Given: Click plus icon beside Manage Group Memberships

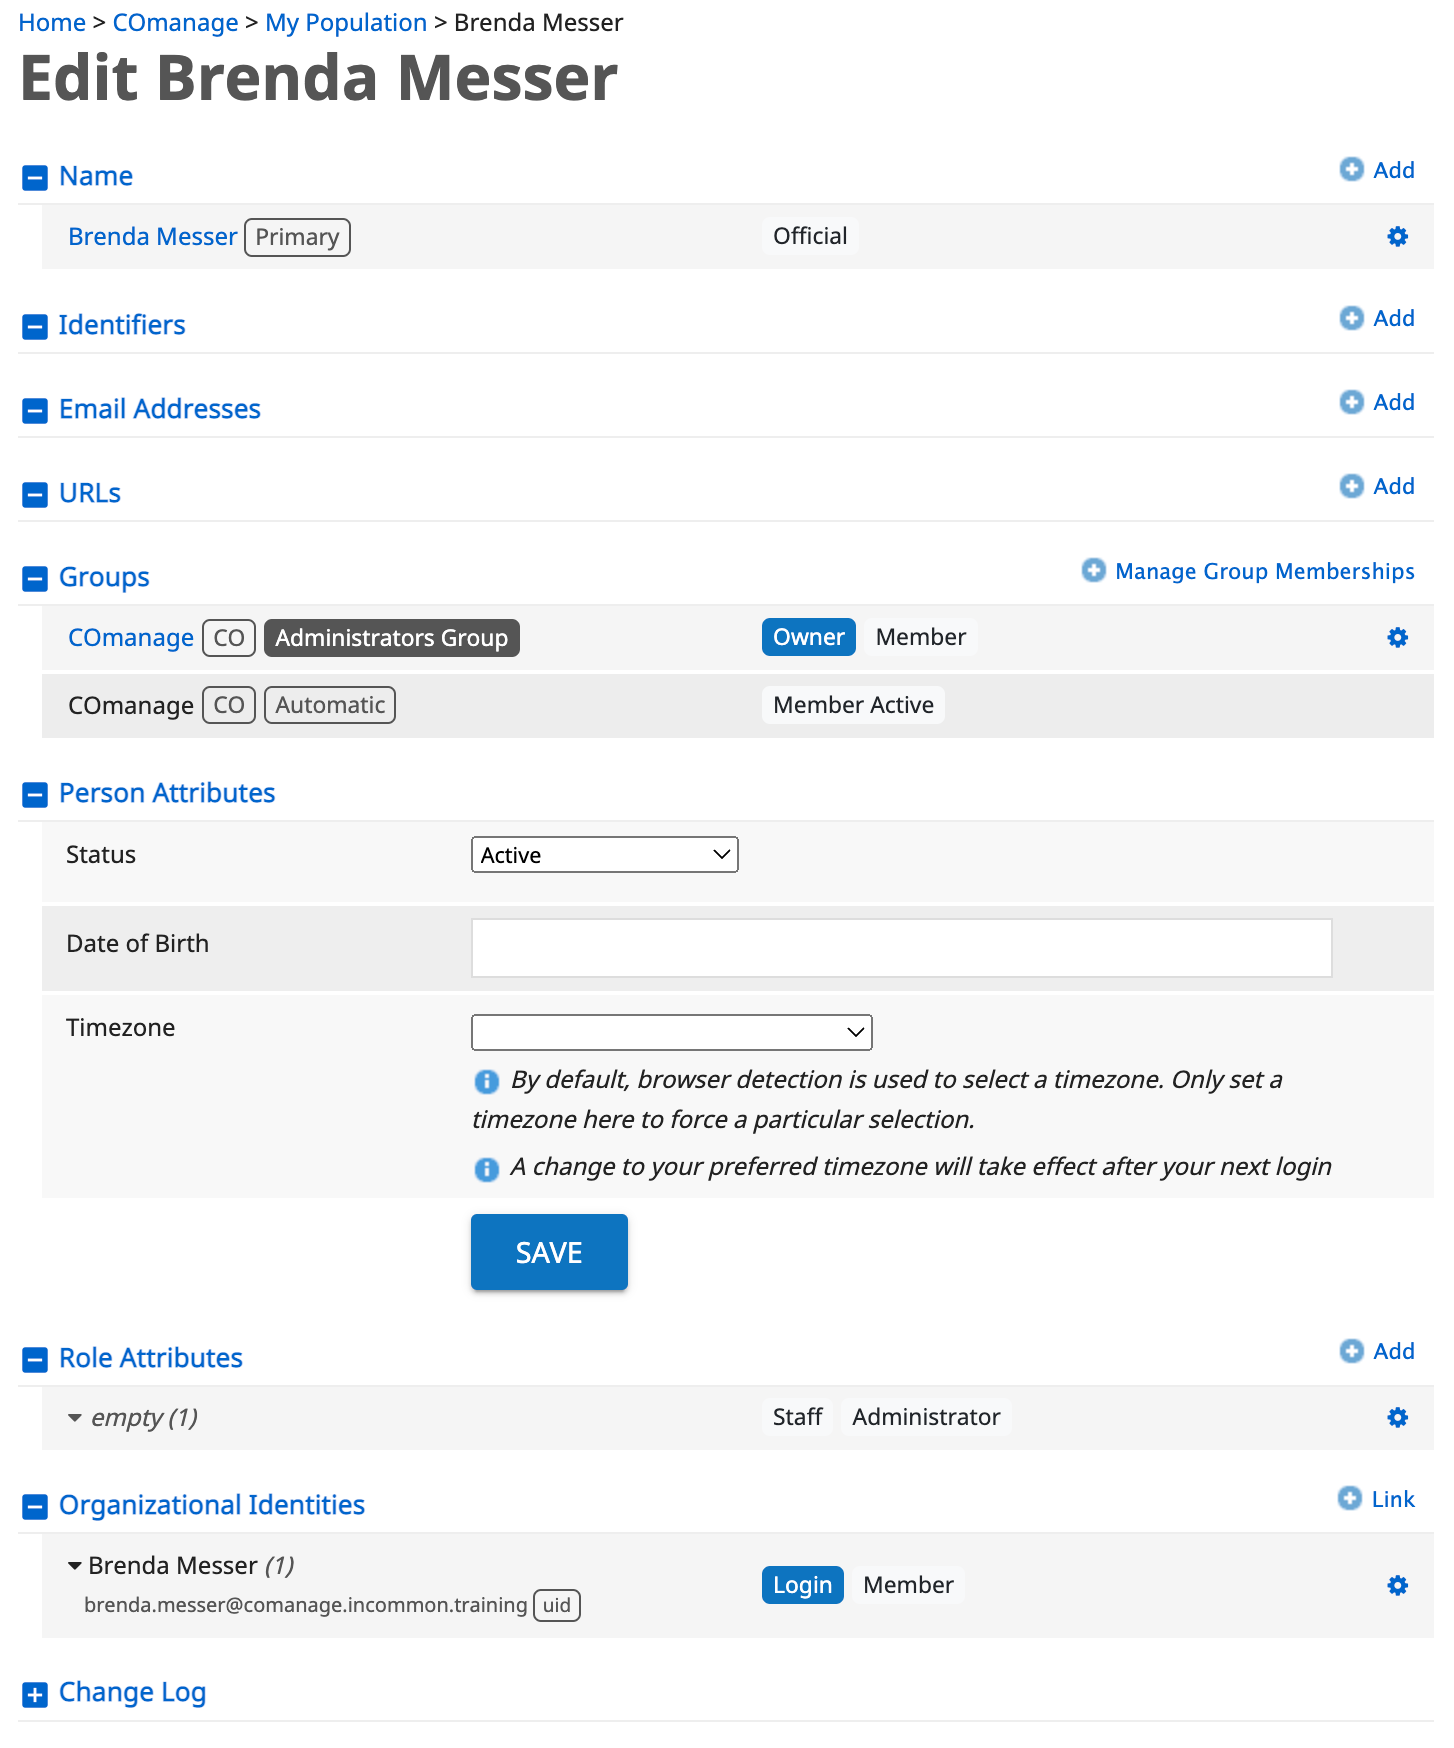Looking at the screenshot, I should (1094, 570).
